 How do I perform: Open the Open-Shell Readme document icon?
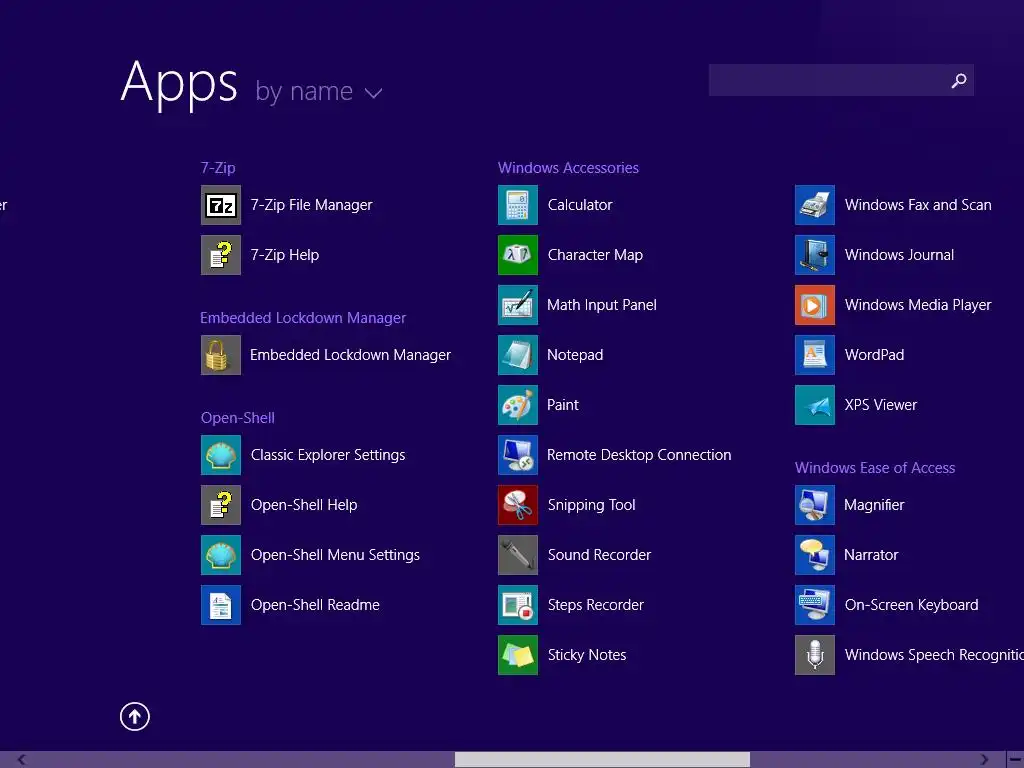[221, 605]
